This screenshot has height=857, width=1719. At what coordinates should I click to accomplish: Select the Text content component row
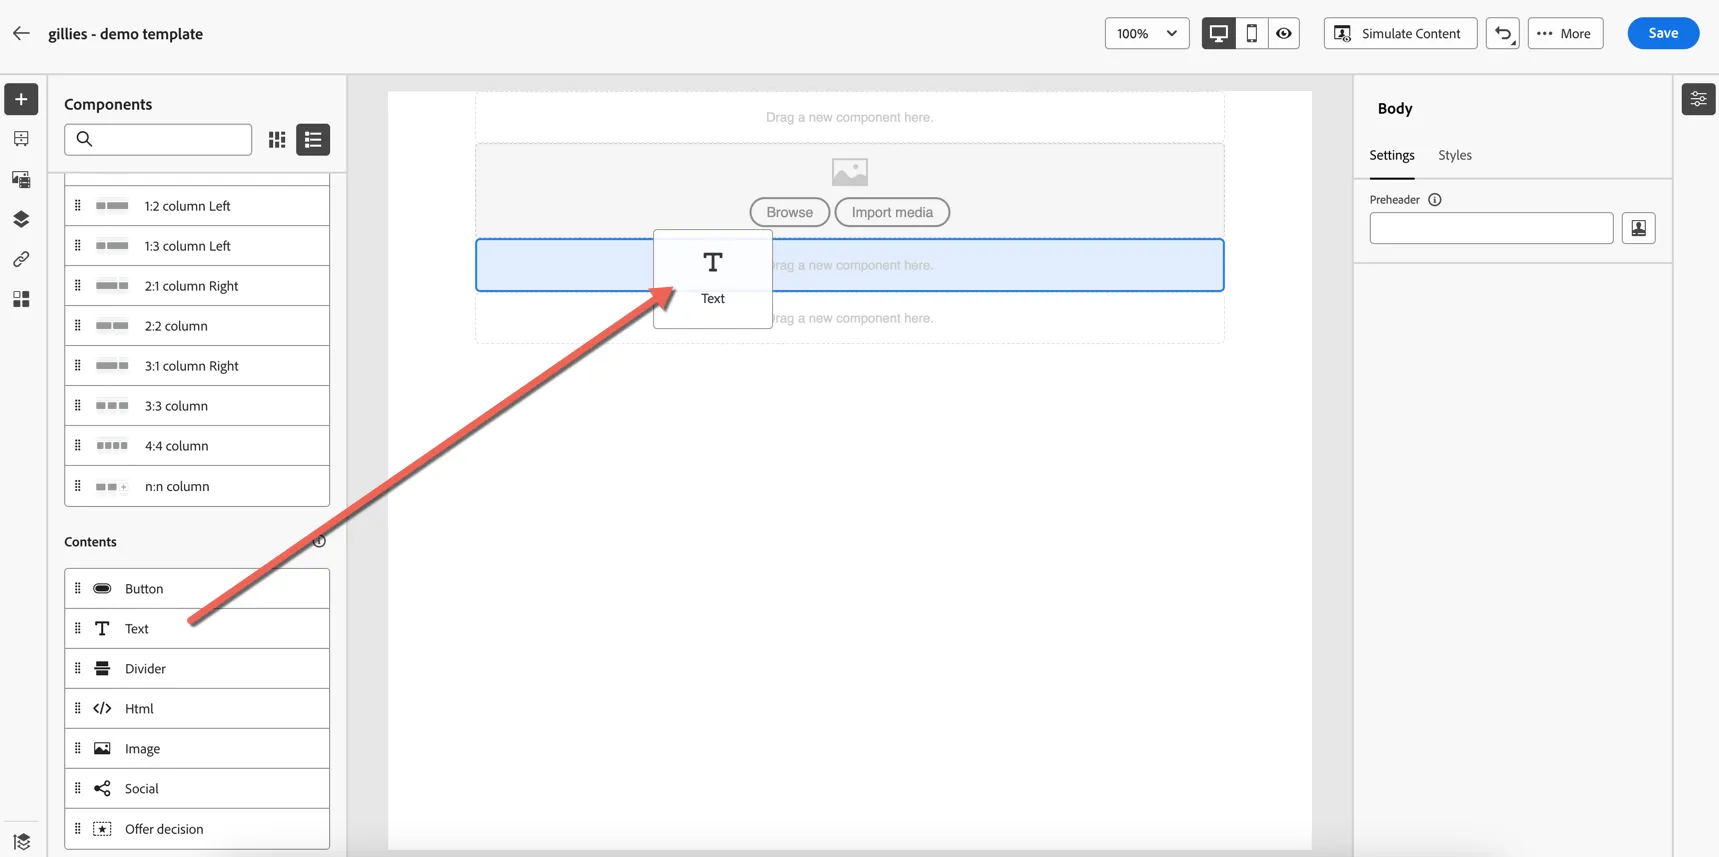[197, 629]
